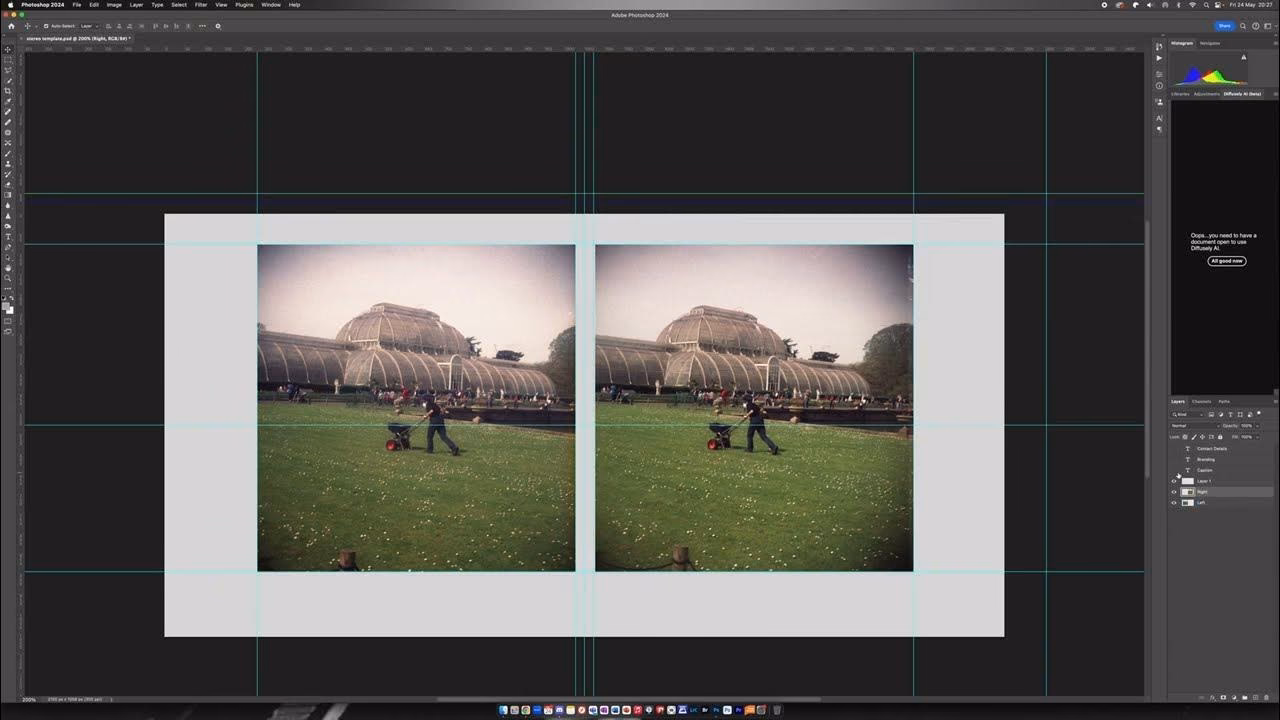The height and width of the screenshot is (720, 1280).
Task: Click the All good now button
Action: pos(1226,261)
